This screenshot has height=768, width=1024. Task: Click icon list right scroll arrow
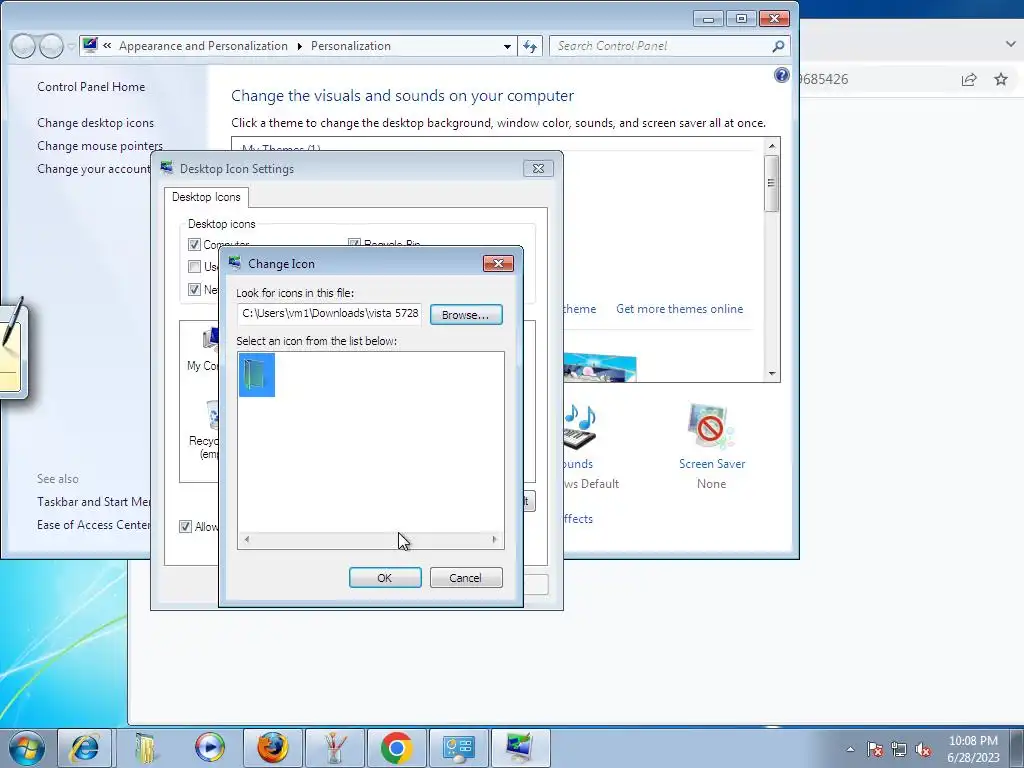(494, 539)
